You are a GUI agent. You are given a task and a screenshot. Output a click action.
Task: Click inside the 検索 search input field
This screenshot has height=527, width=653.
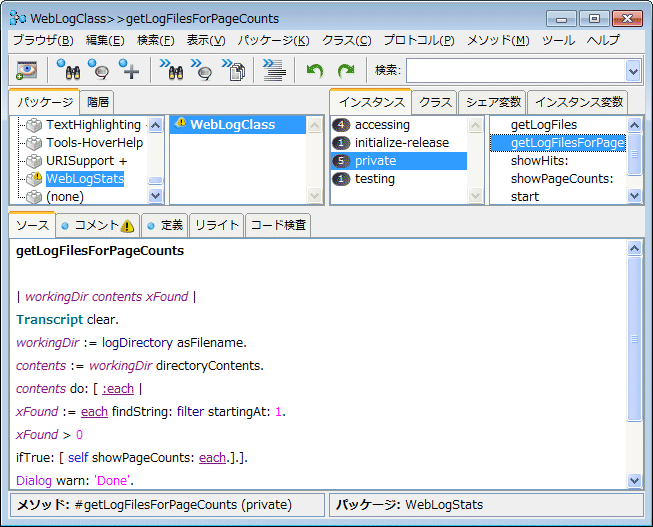coord(514,70)
